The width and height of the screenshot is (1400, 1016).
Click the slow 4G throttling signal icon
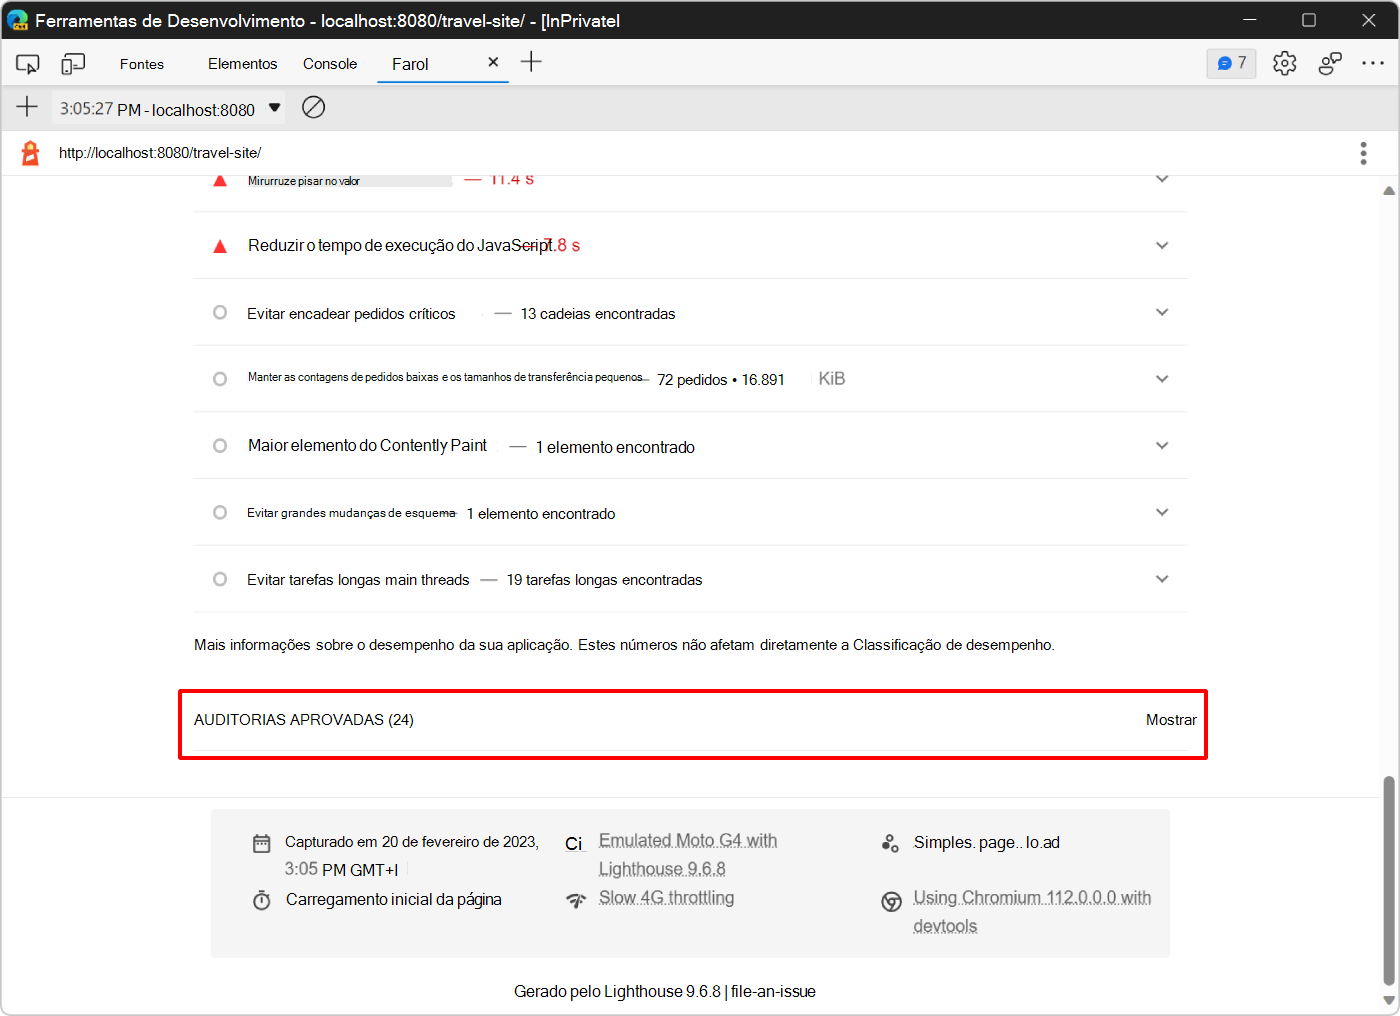[576, 900]
